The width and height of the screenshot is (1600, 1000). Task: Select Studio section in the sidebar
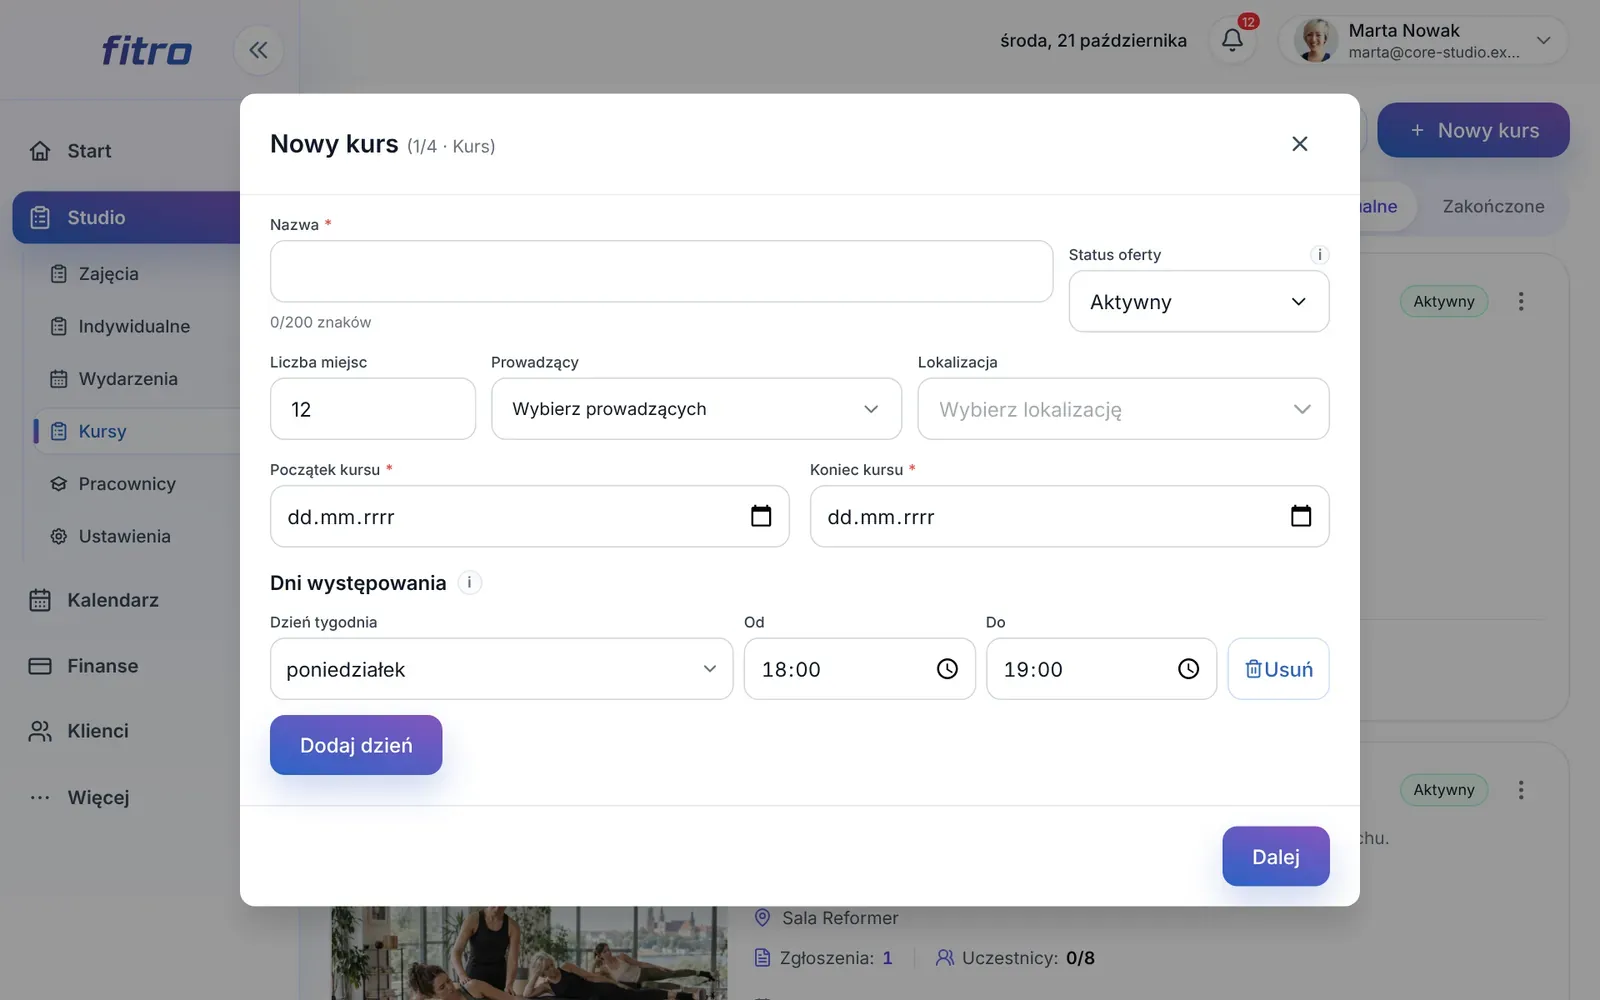126,217
